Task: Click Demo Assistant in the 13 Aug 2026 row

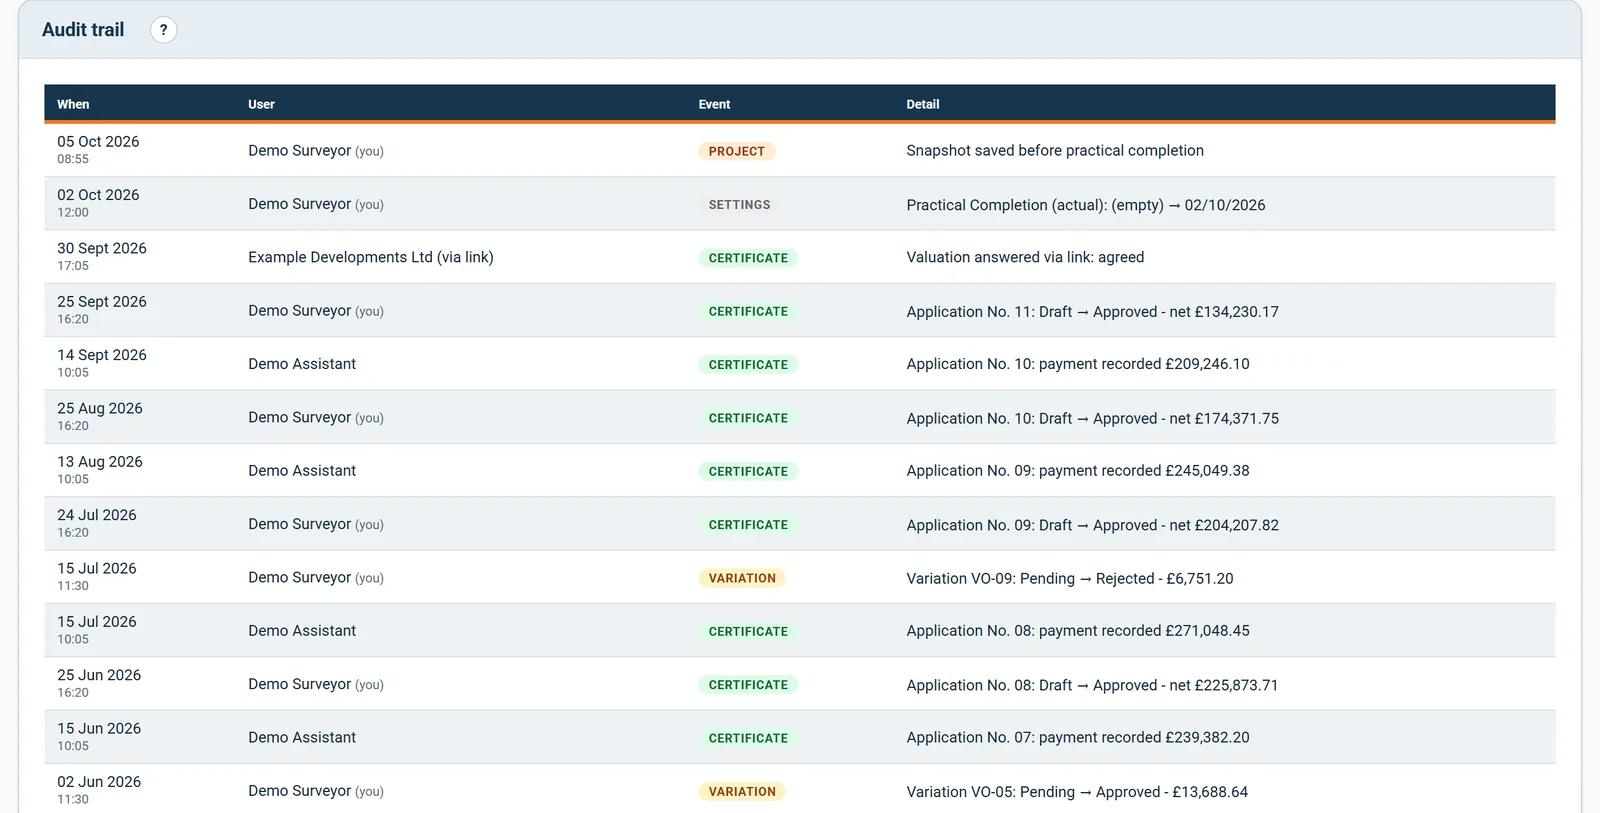Action: [x=302, y=471]
